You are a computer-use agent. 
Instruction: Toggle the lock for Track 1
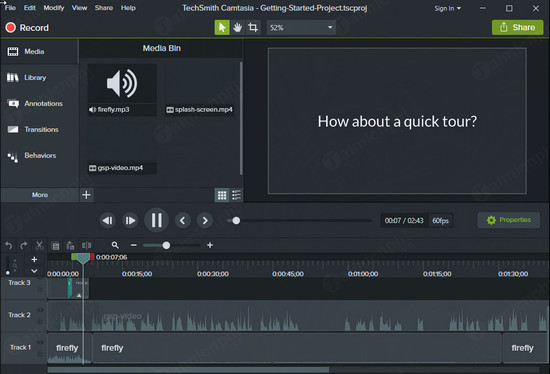40,354
